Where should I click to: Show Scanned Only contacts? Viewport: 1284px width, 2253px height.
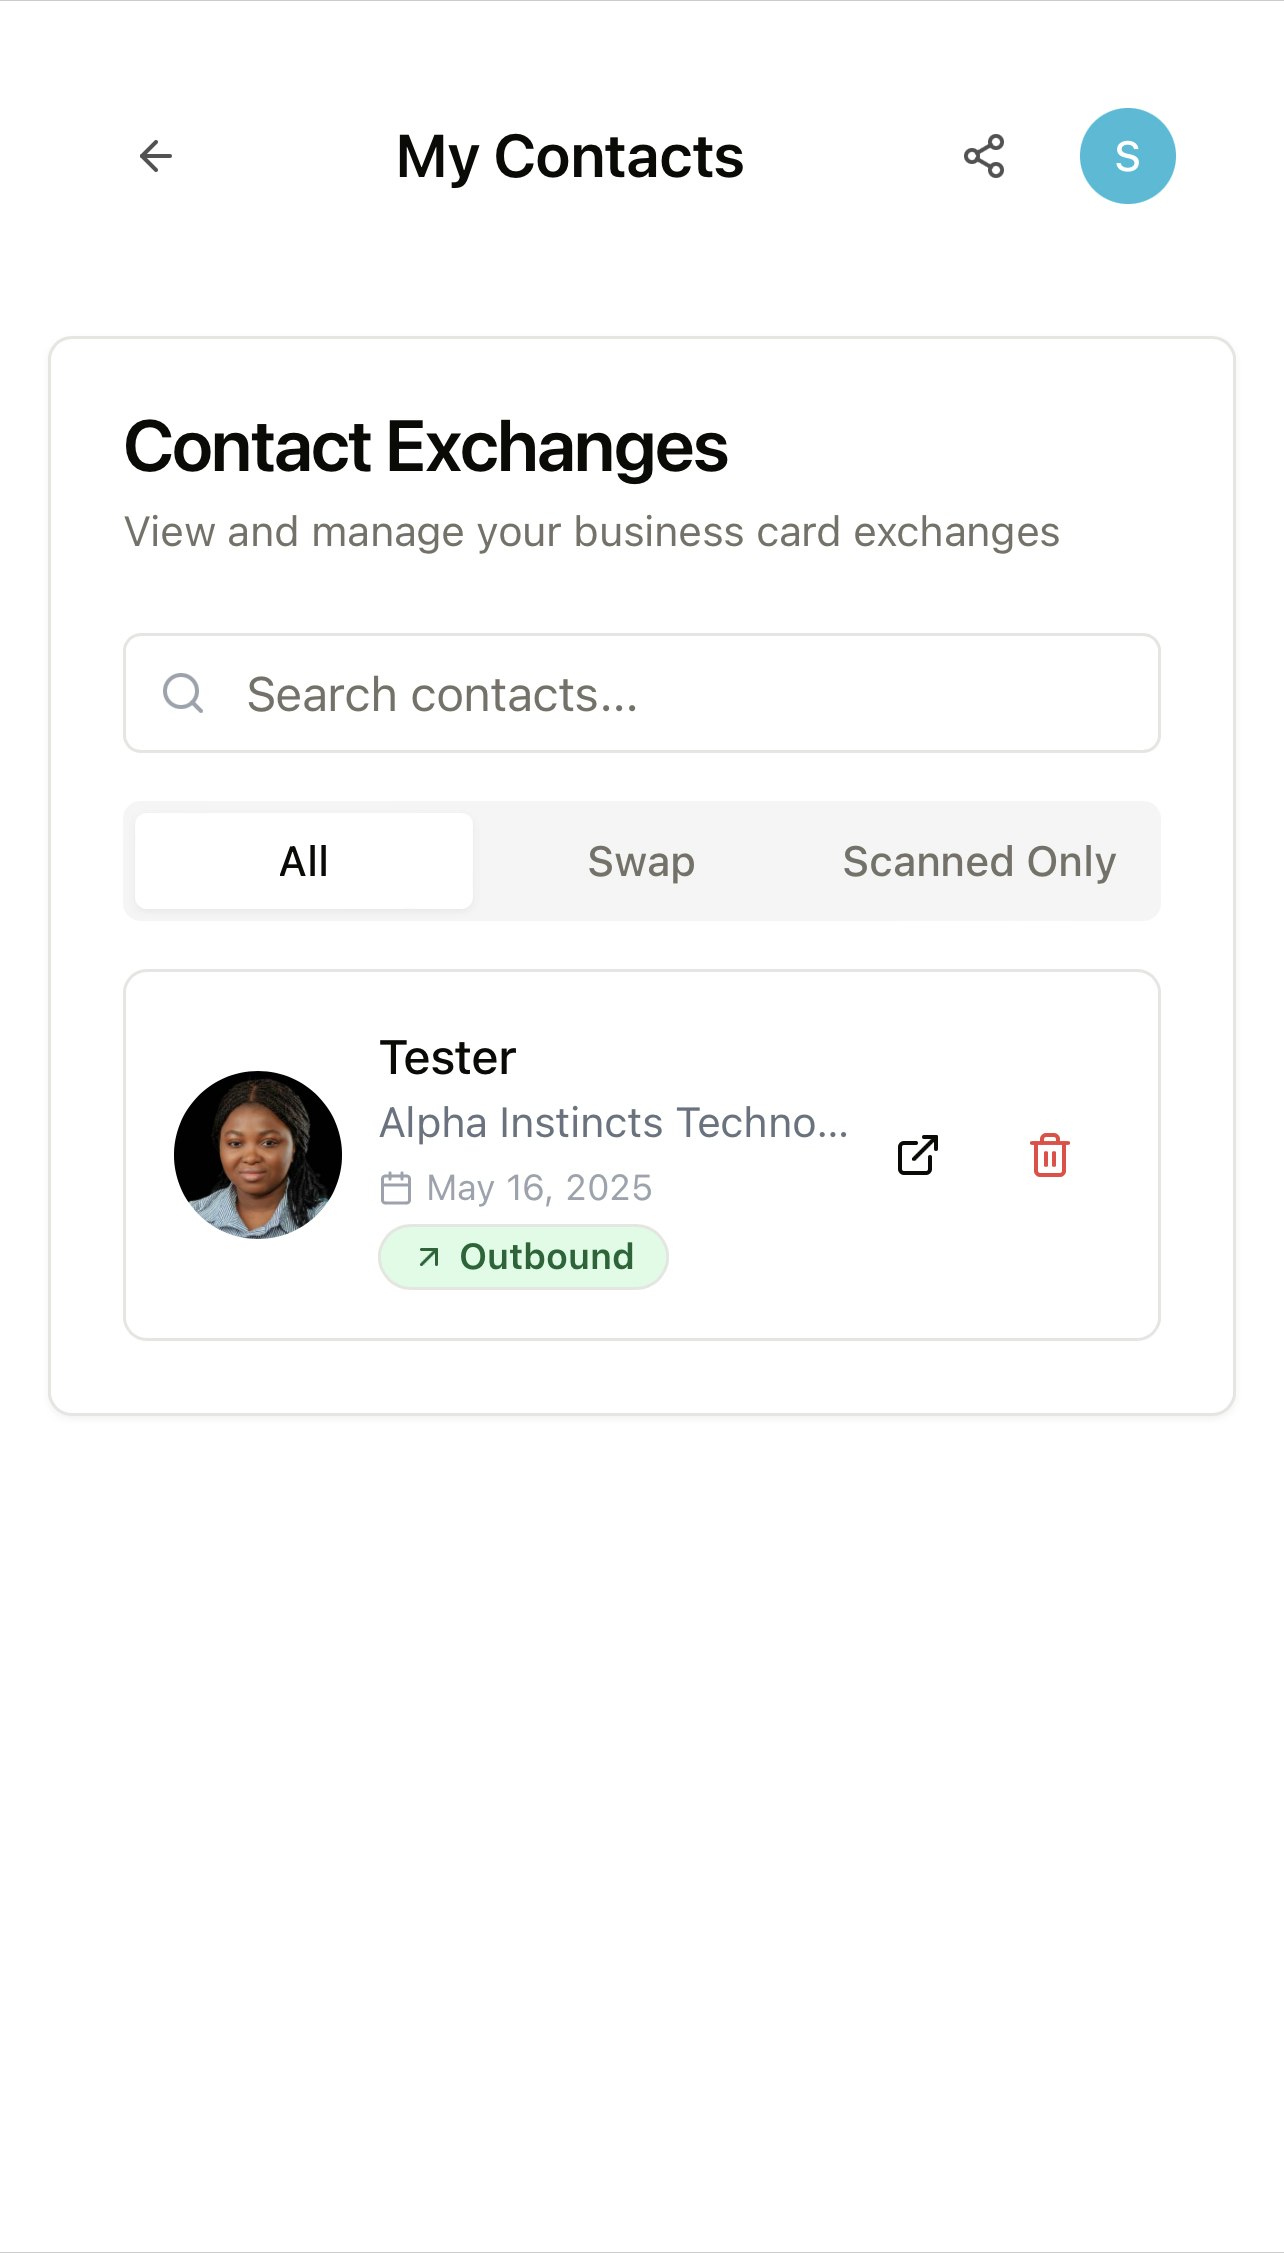979,861
